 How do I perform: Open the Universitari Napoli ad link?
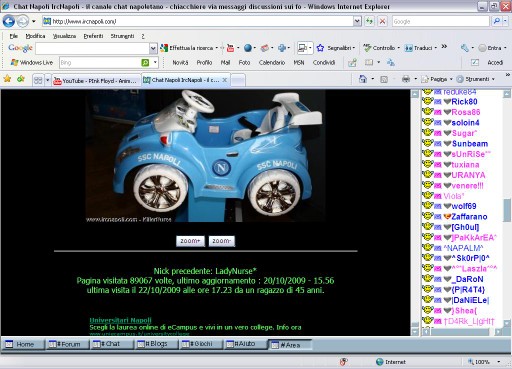tap(120, 320)
